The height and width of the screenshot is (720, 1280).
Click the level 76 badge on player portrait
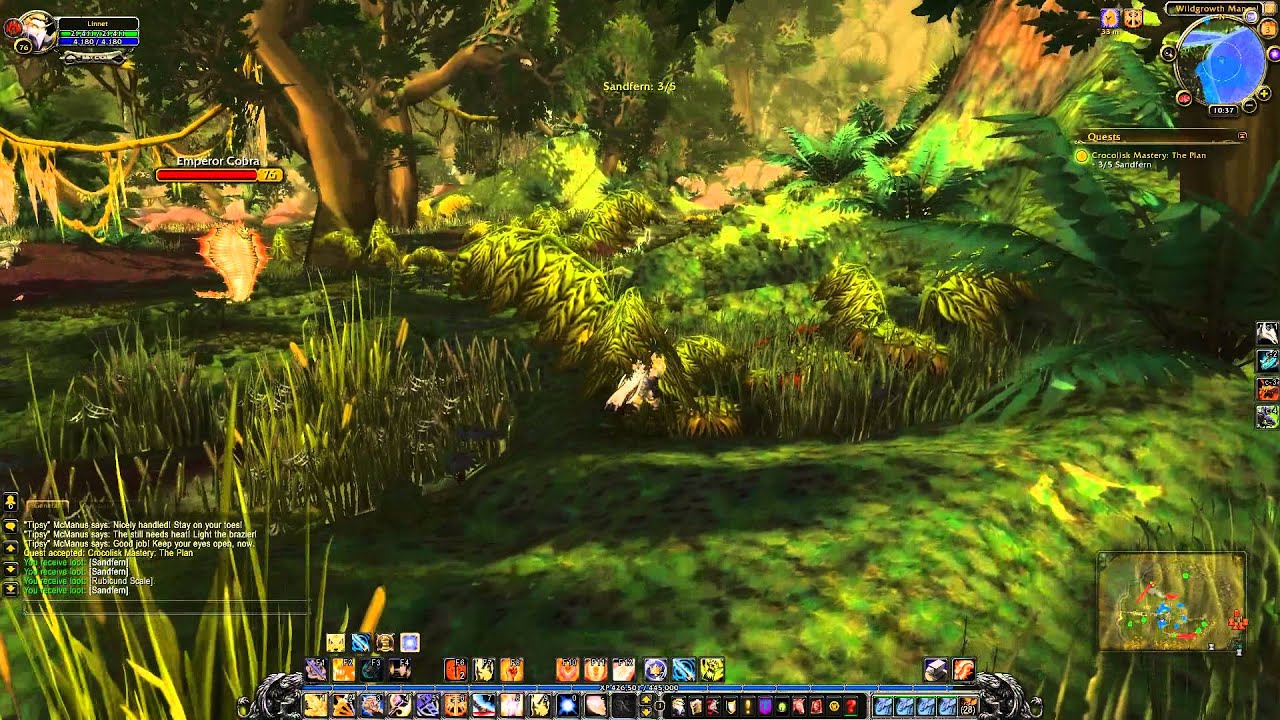tap(23, 47)
